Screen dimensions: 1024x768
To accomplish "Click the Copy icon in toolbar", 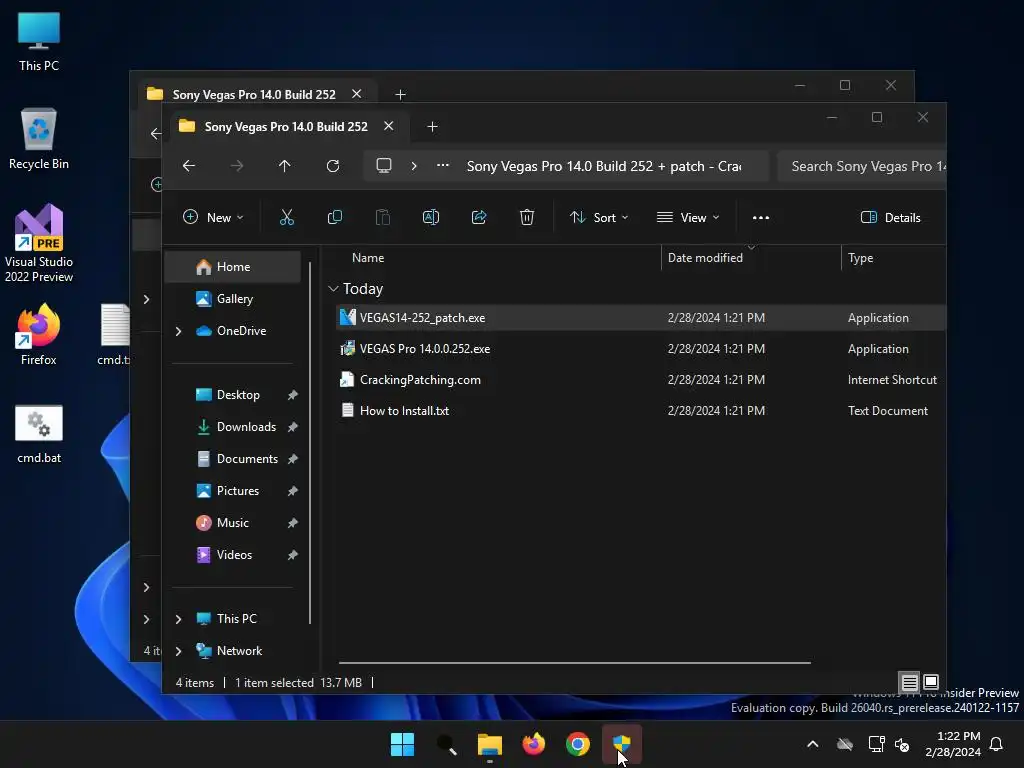I will click(334, 217).
